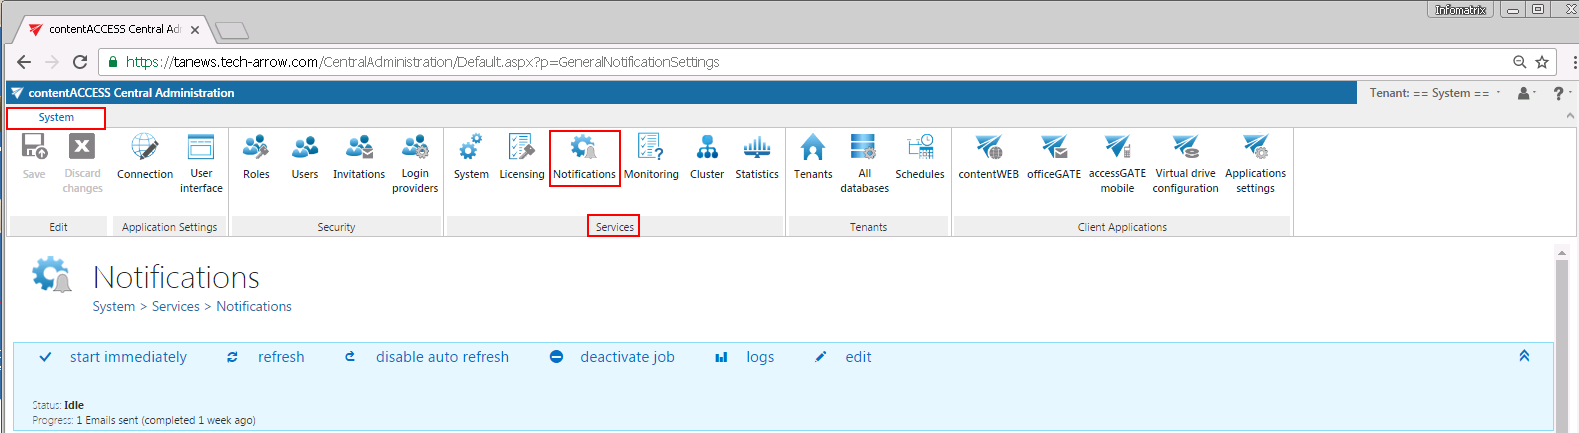Click the browser address bar URL
Screen dimensions: 1579x433
point(422,62)
